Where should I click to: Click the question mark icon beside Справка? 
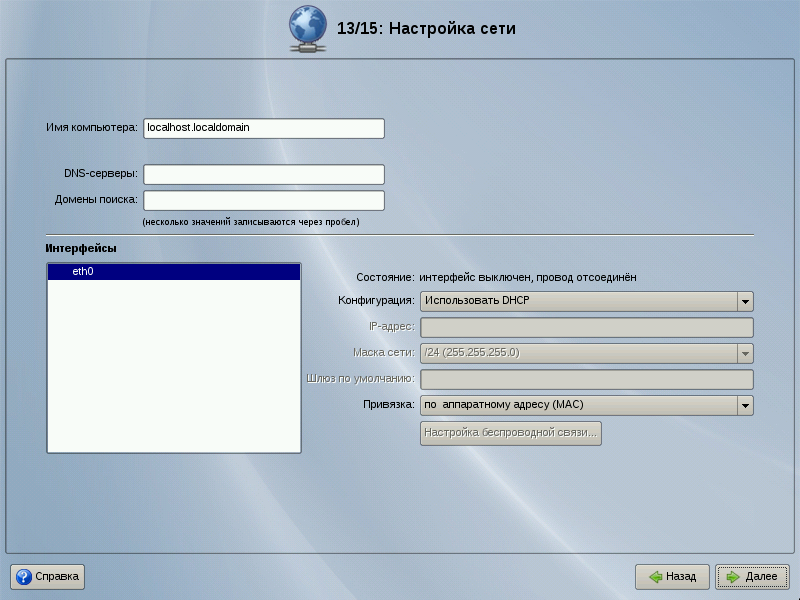[x=24, y=577]
